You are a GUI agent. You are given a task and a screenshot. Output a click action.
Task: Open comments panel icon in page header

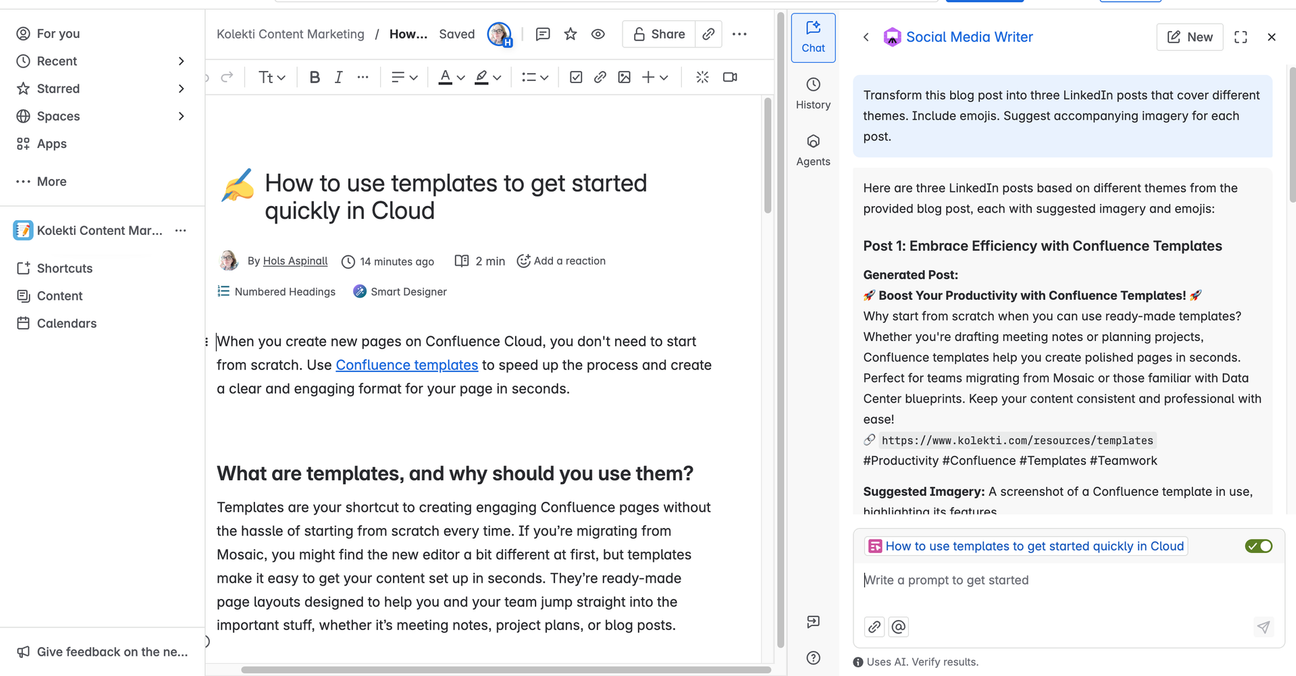[x=543, y=34]
